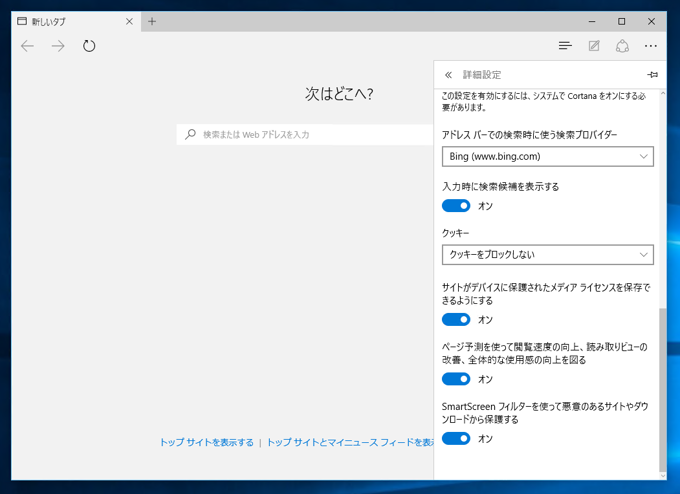This screenshot has width=680, height=494.
Task: Pin the 詳細設定 settings pane
Action: [652, 75]
